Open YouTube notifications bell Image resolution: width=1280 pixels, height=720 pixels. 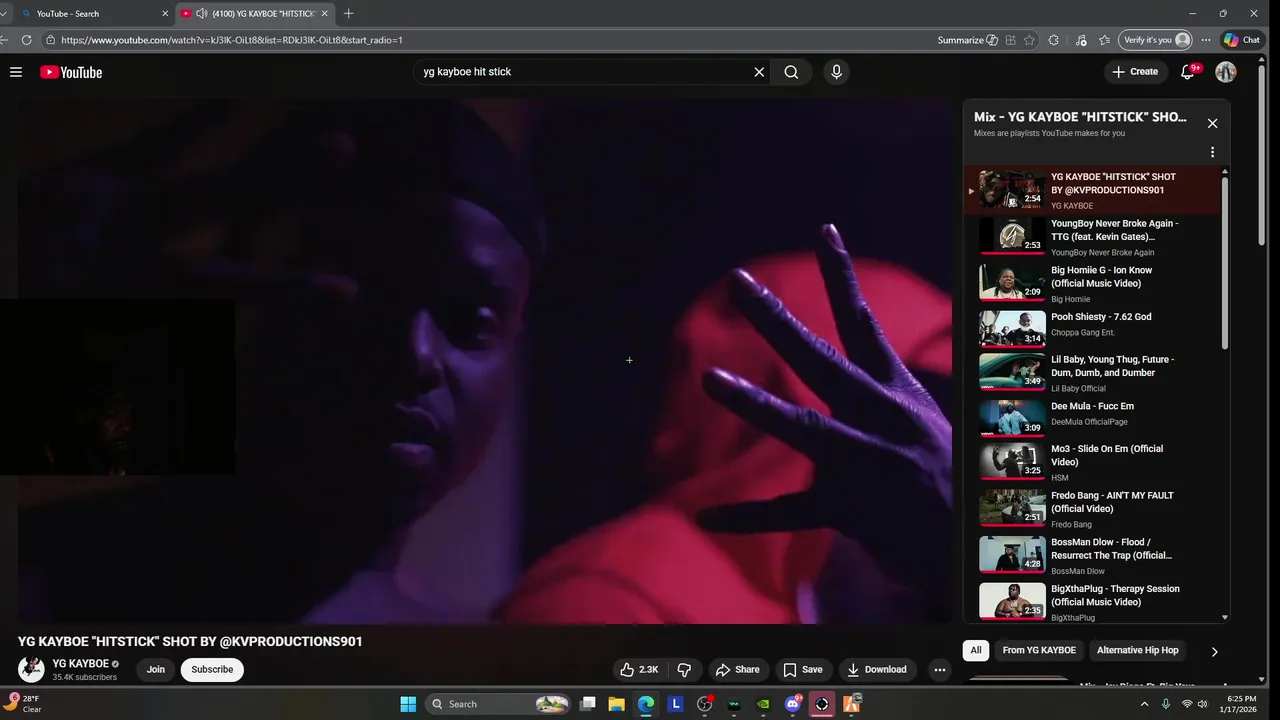(x=1189, y=72)
